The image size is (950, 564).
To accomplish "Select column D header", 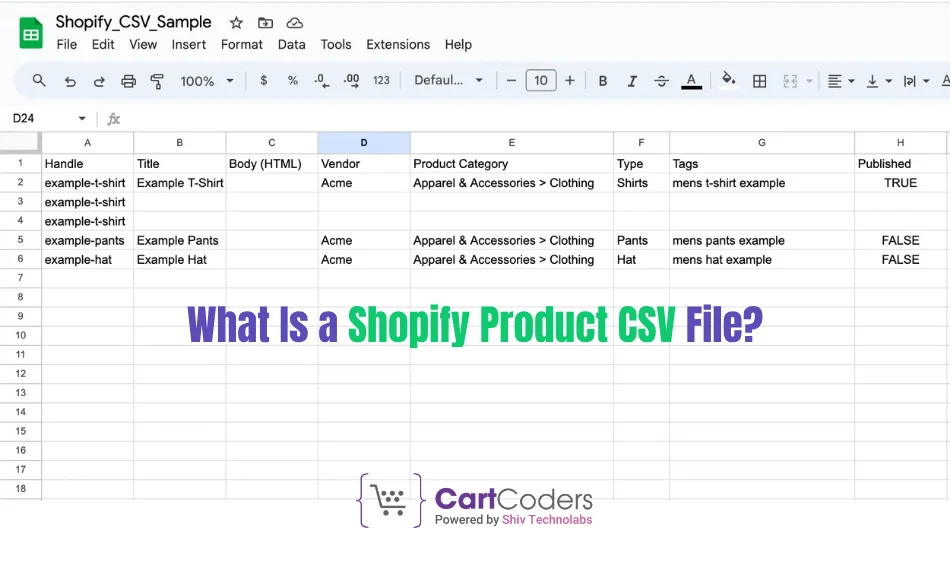I will pyautogui.click(x=364, y=142).
